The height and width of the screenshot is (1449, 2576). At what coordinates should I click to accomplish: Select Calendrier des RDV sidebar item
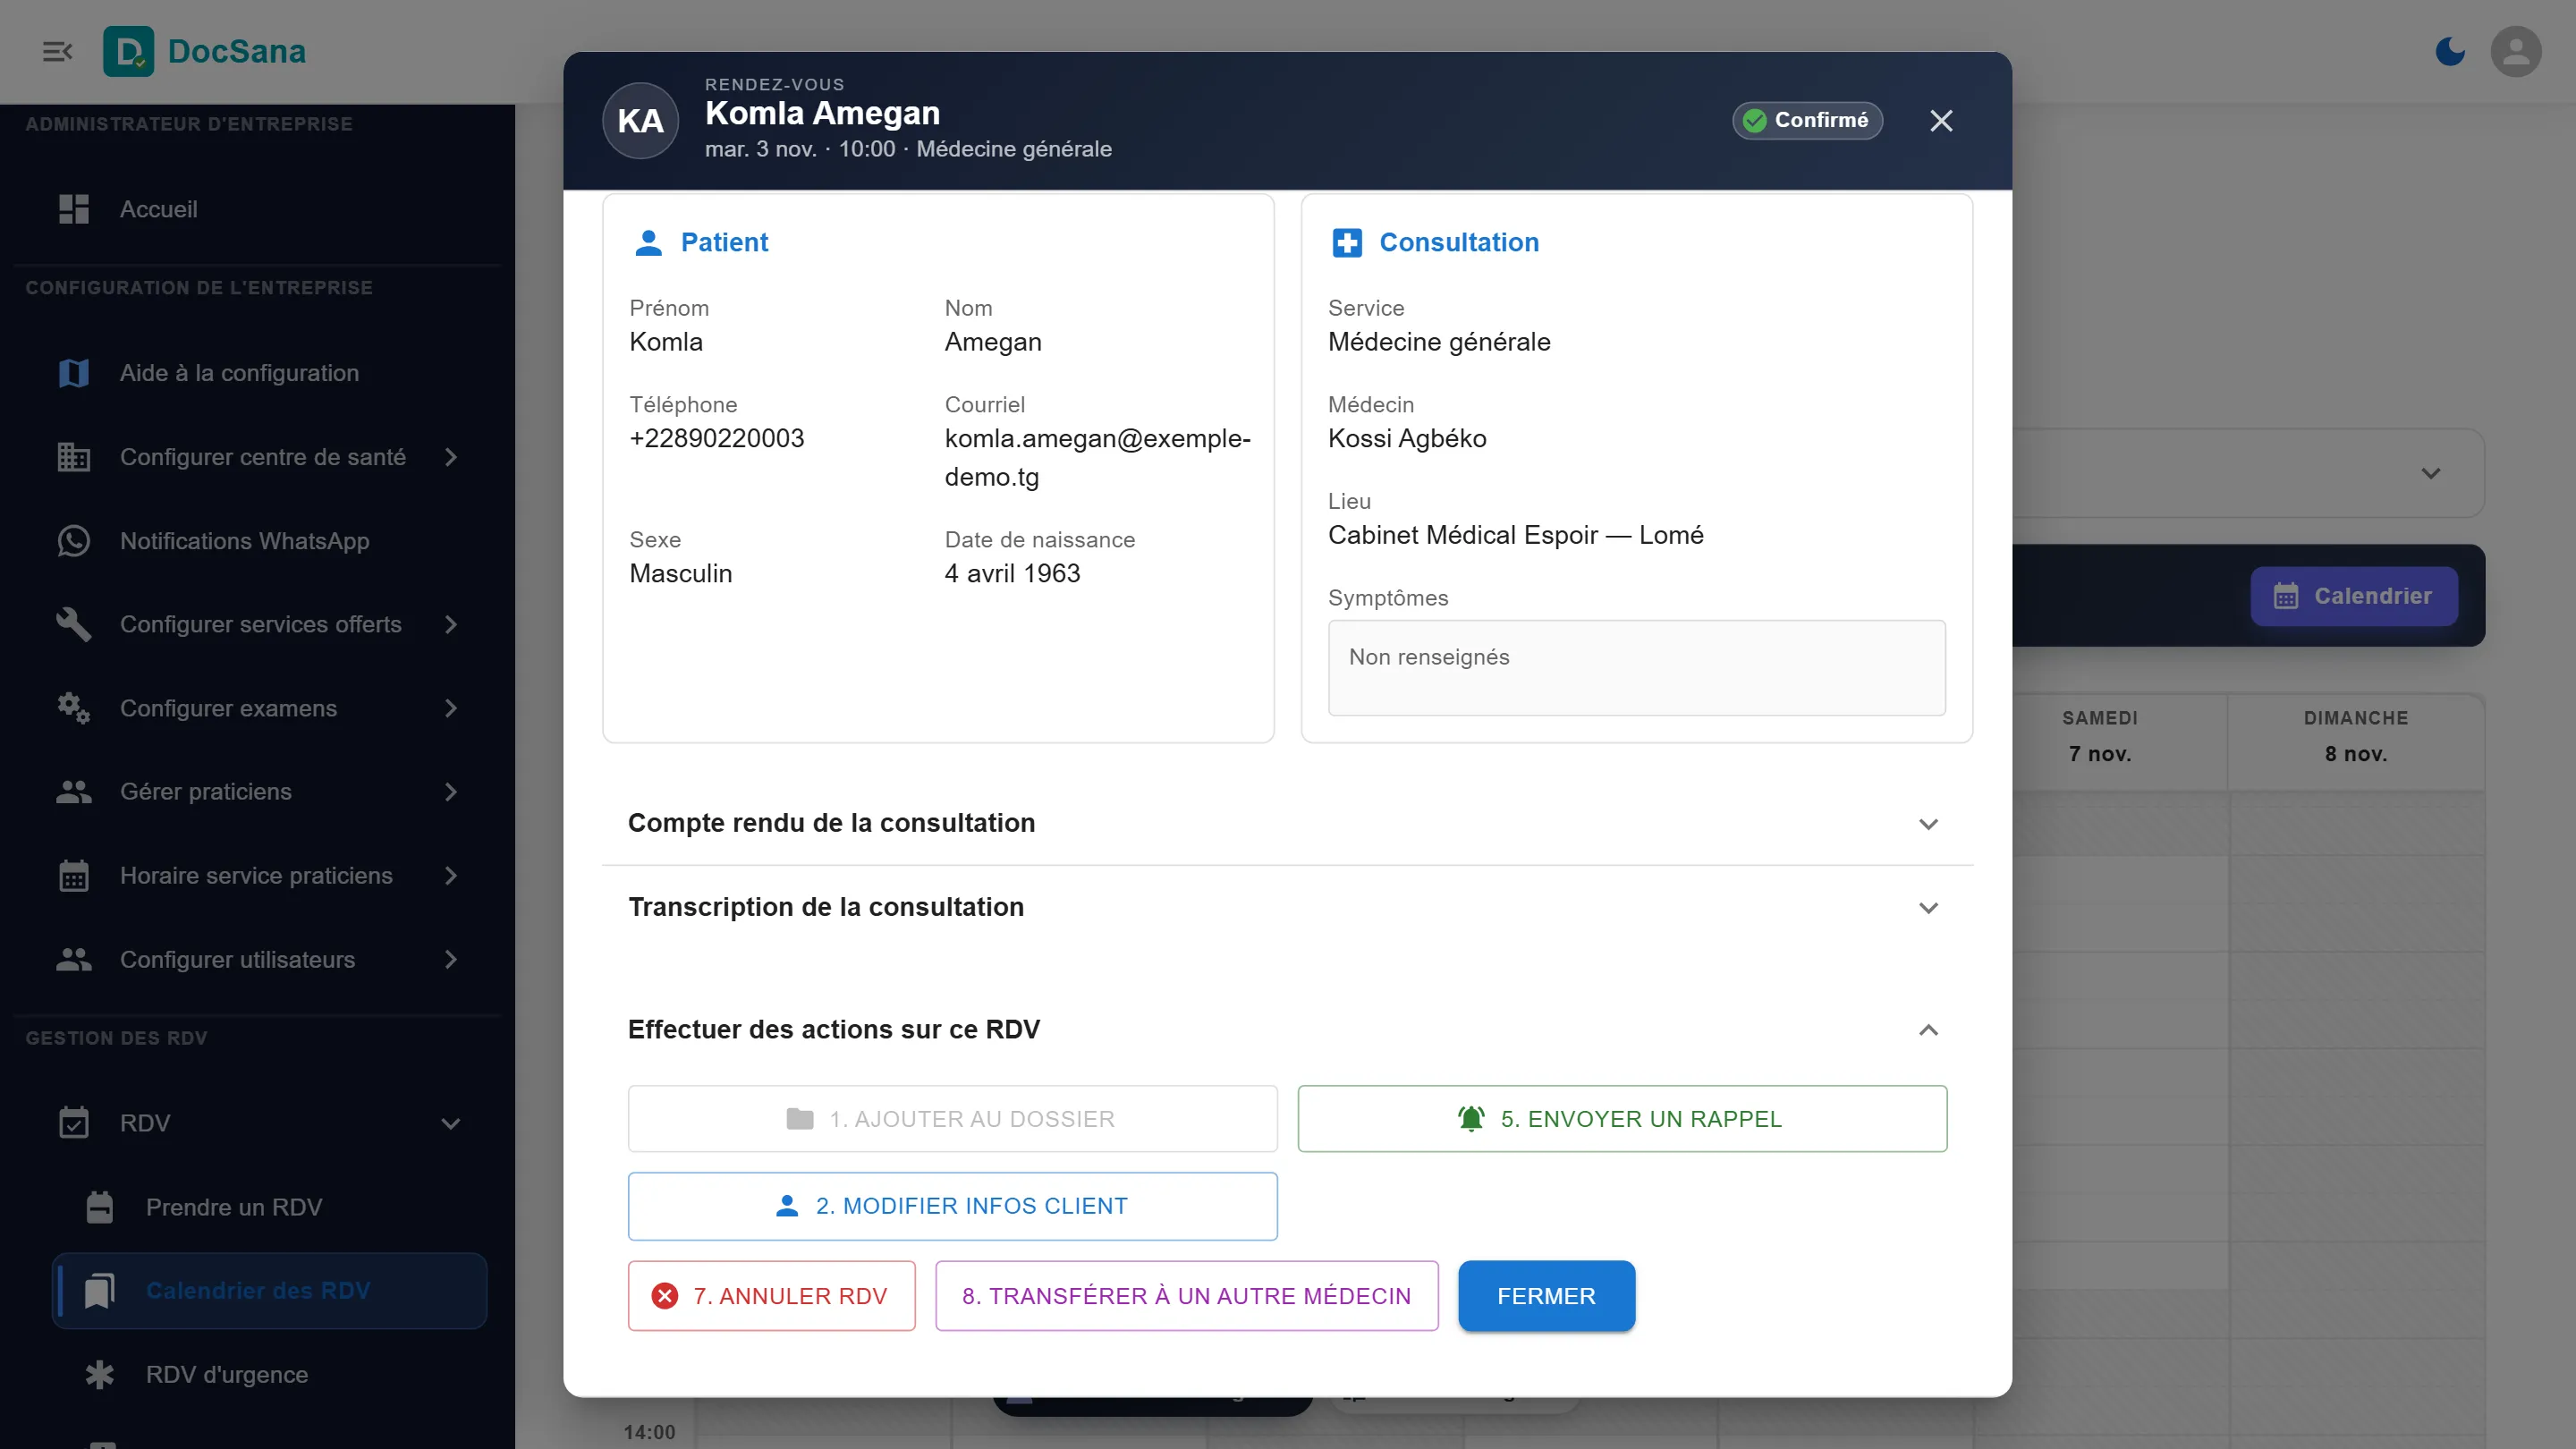[269, 1291]
